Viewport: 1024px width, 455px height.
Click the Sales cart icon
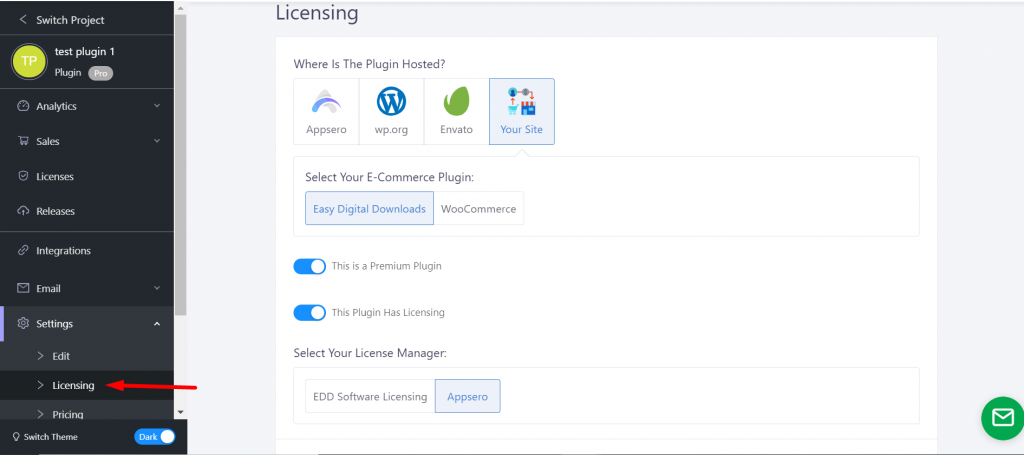pos(24,141)
